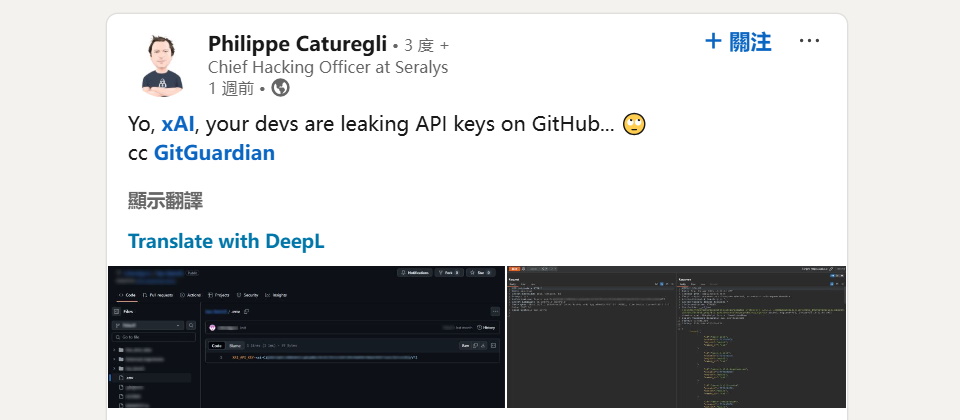Click Fork button in GitHub screenshot
Screen dimensions: 960x420
click(x=449, y=272)
